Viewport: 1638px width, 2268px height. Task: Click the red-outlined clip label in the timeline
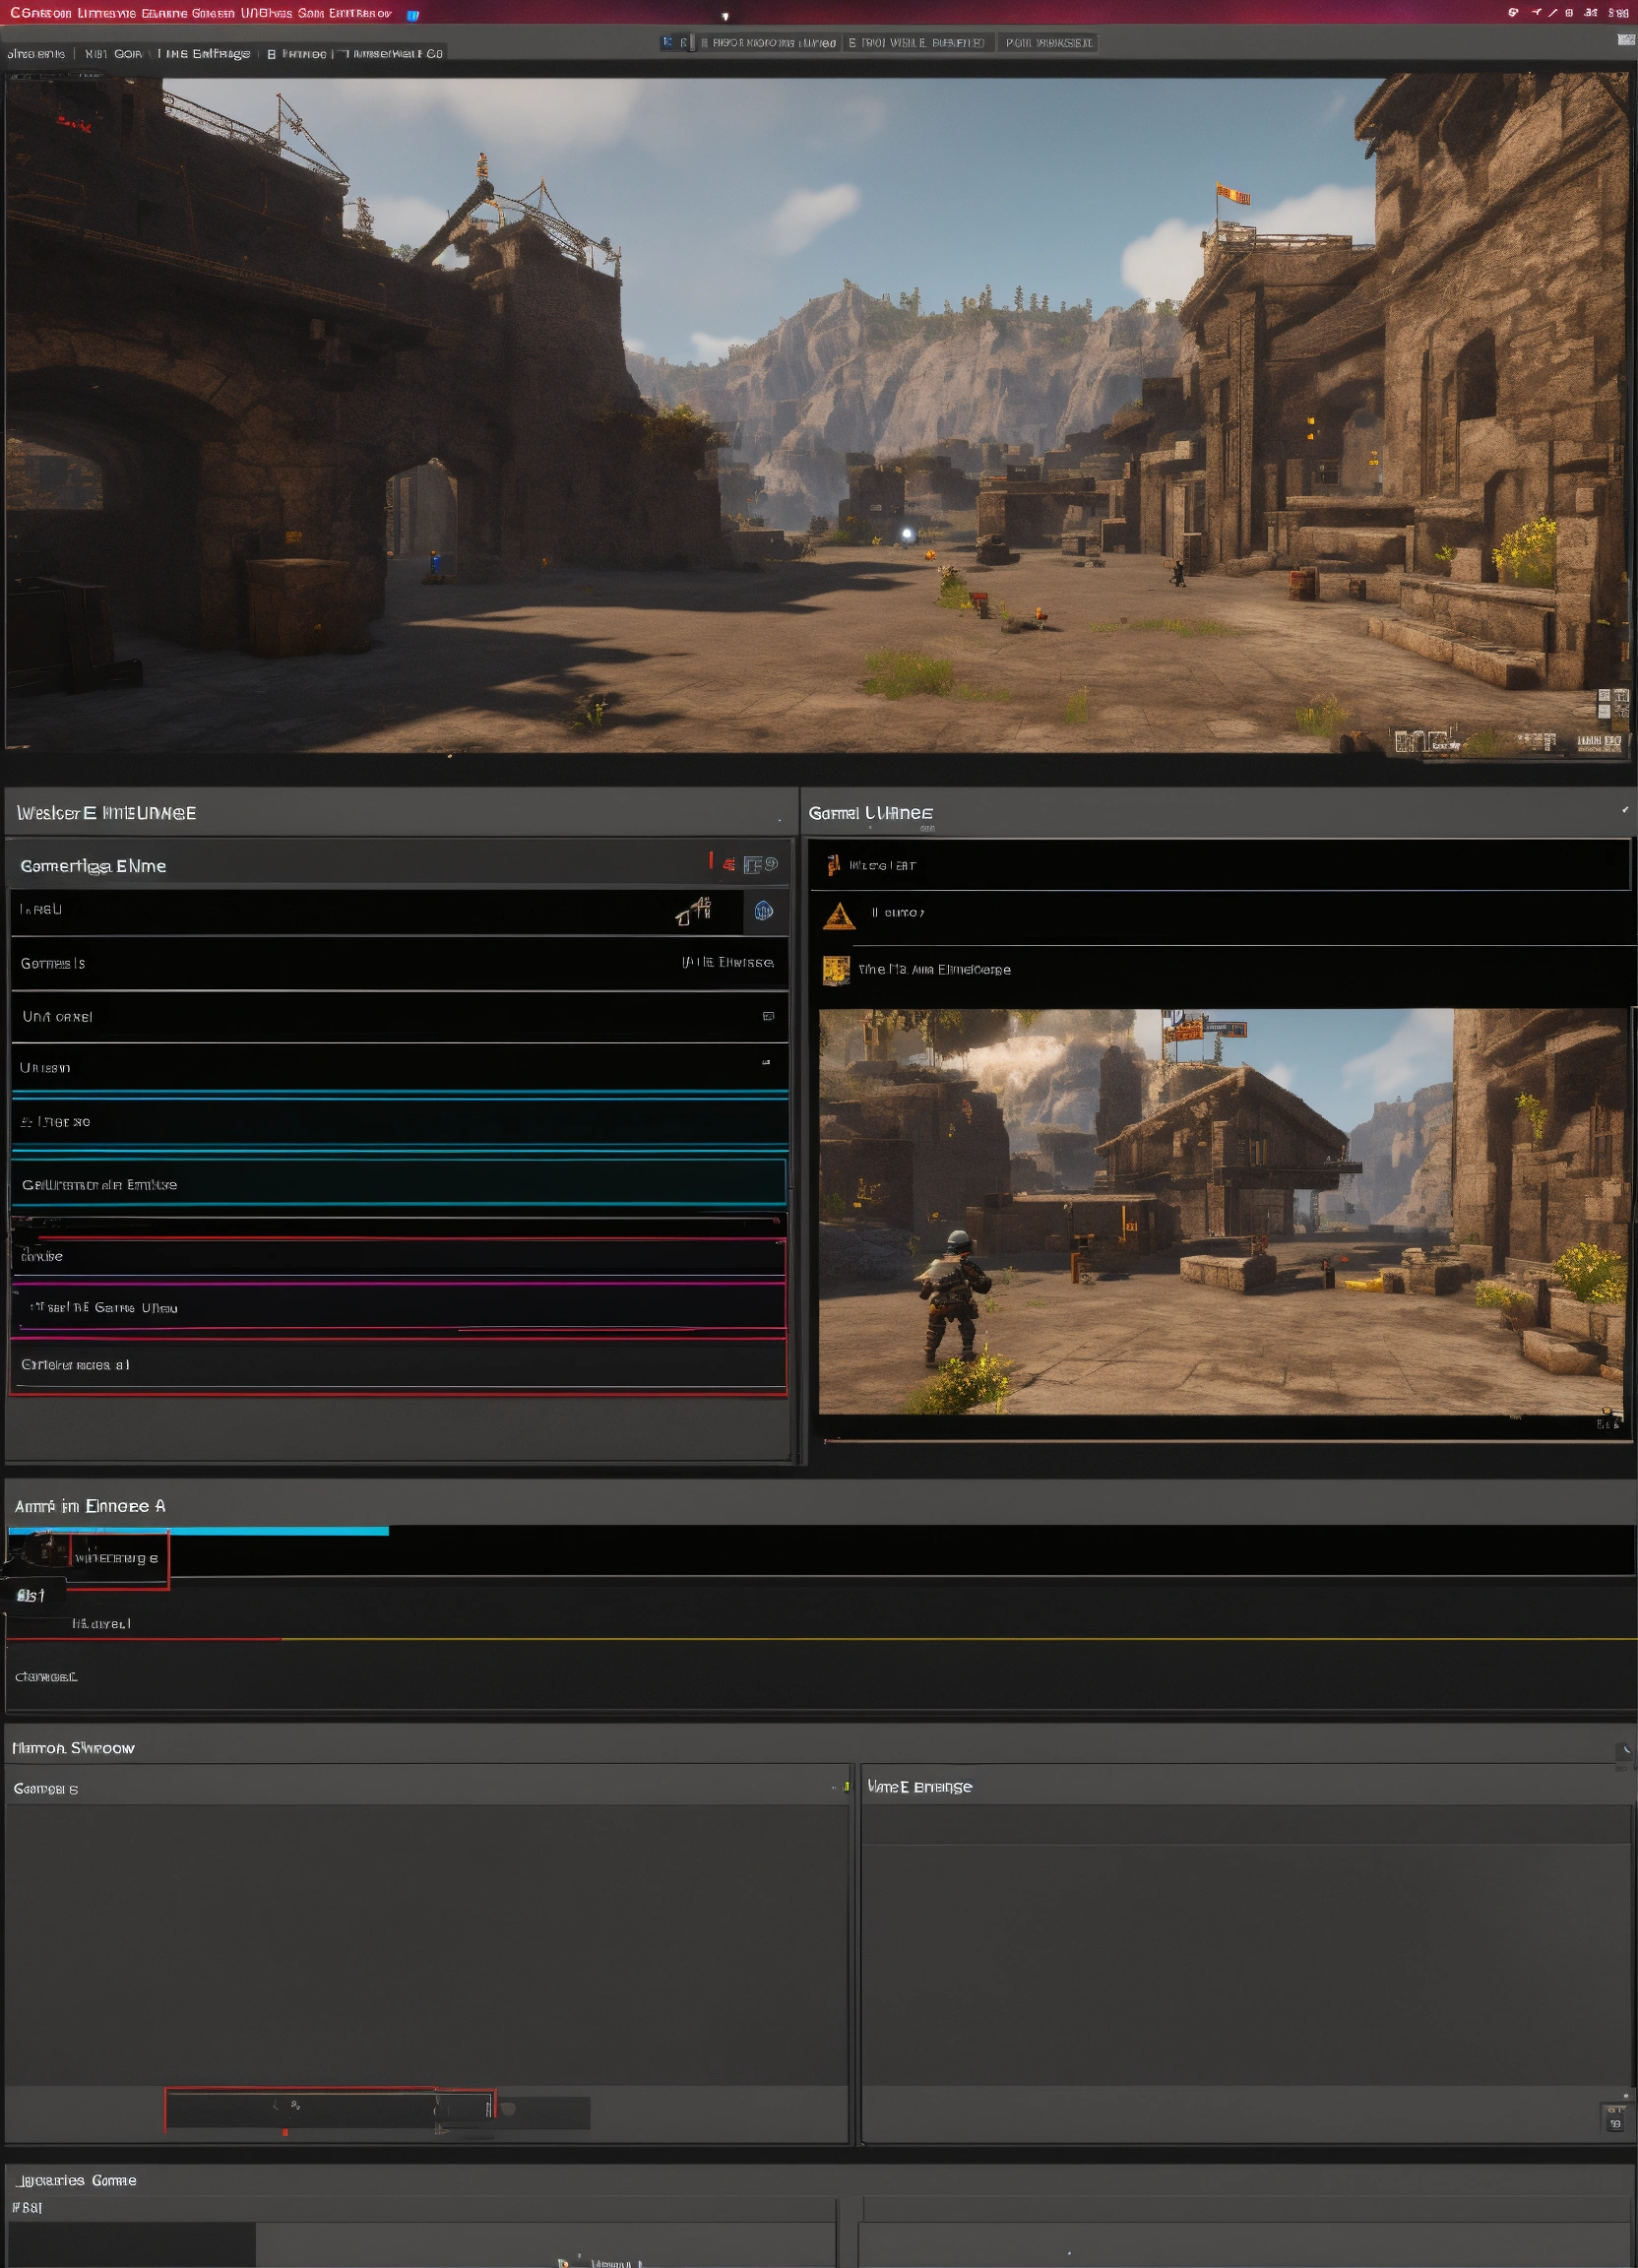click(118, 1558)
